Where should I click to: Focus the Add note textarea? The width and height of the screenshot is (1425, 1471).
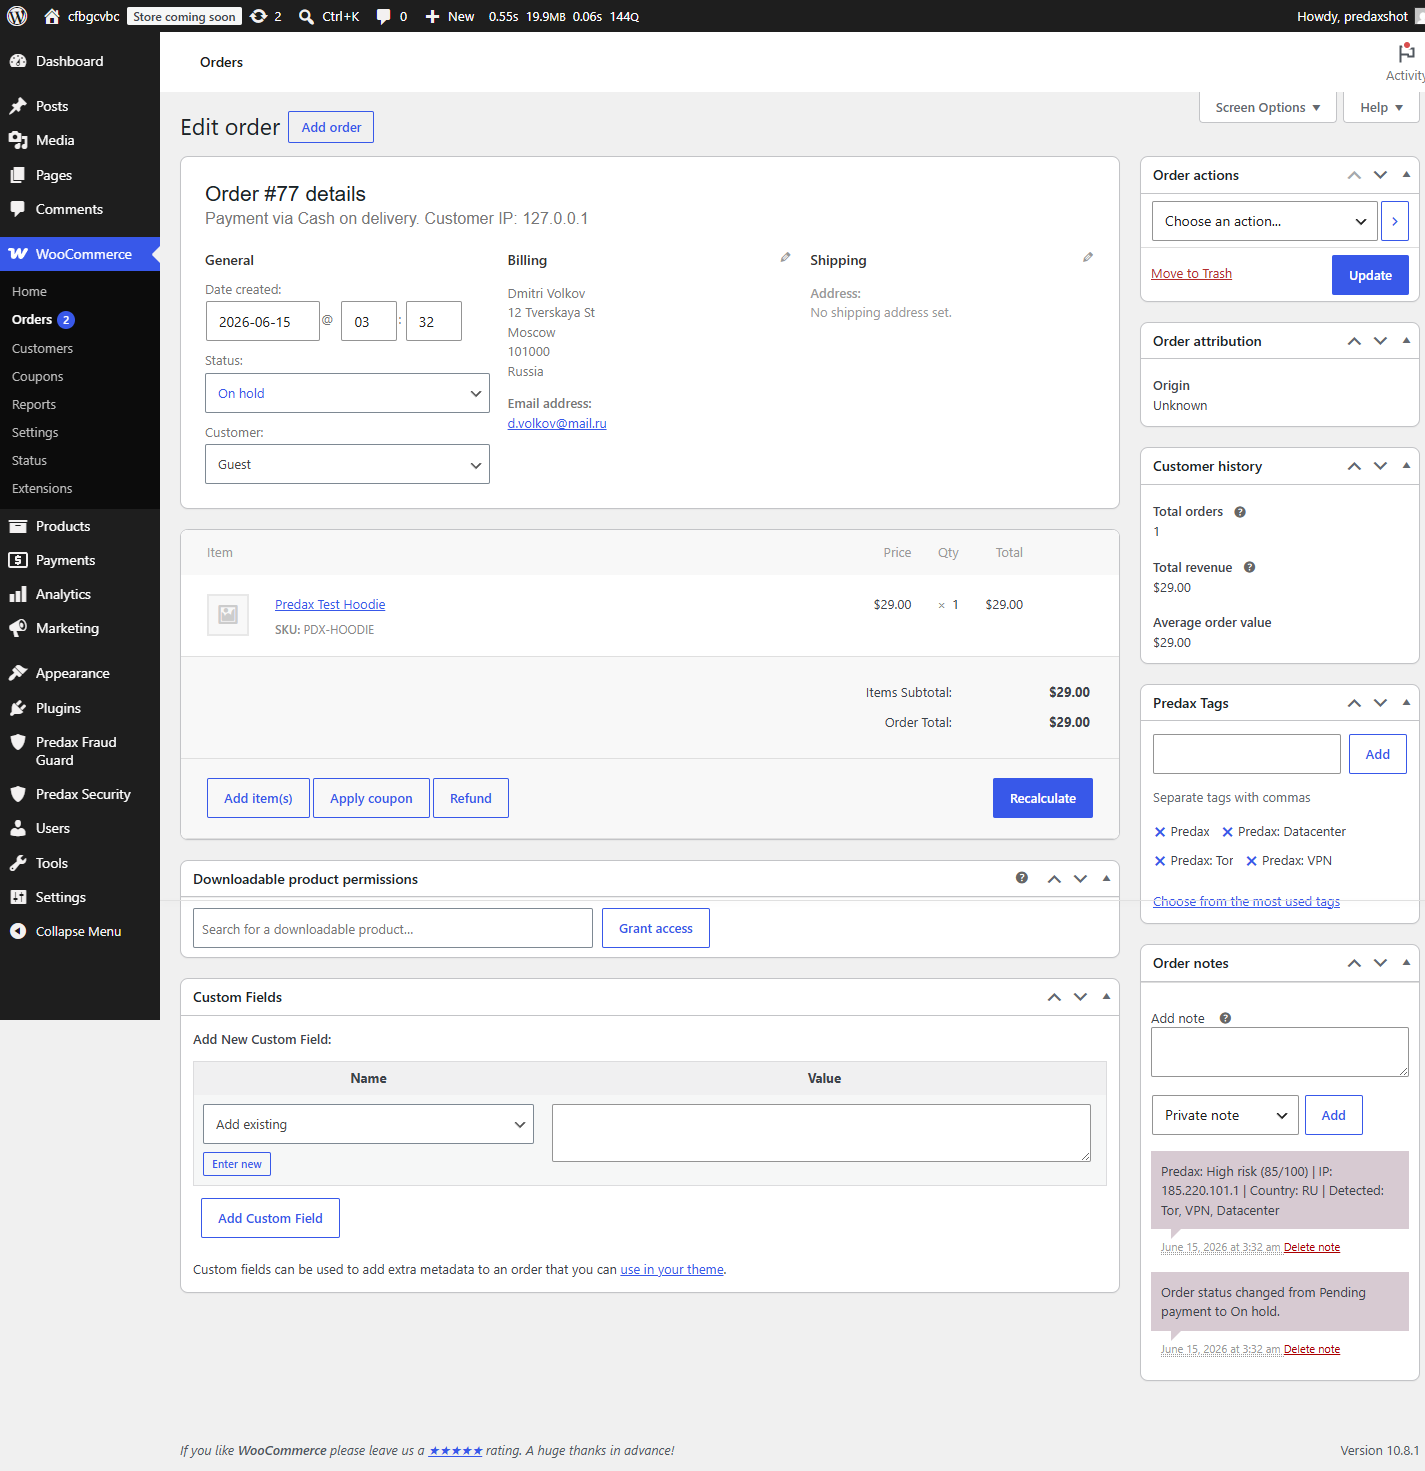tap(1280, 1052)
